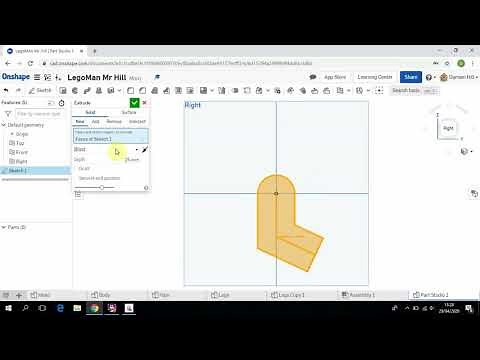Viewport: 480px width, 360px height.
Task: Collapse the Default geometry group
Action: tap(4, 125)
